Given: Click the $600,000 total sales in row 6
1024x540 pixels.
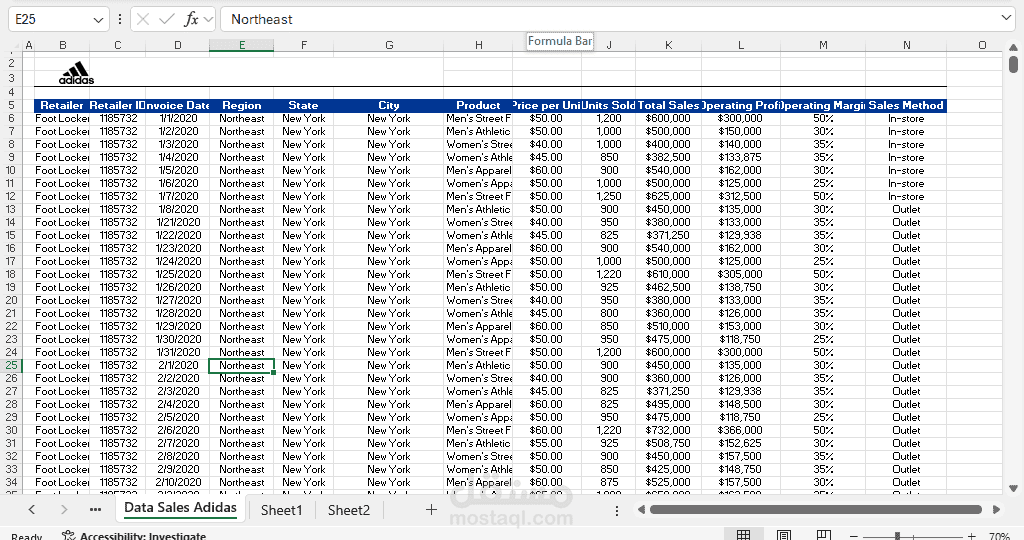Looking at the screenshot, I should coord(668,119).
